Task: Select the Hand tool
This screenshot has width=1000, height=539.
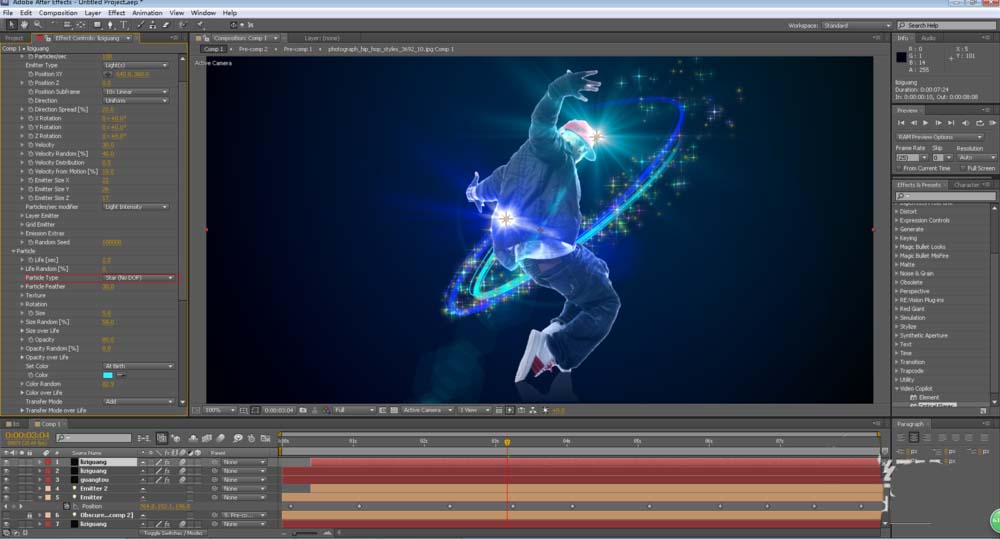Action: [x=24, y=25]
